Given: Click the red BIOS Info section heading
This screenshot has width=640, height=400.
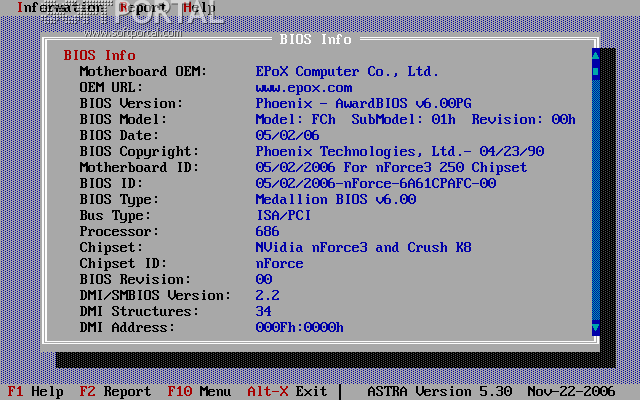Looking at the screenshot, I should tap(100, 55).
